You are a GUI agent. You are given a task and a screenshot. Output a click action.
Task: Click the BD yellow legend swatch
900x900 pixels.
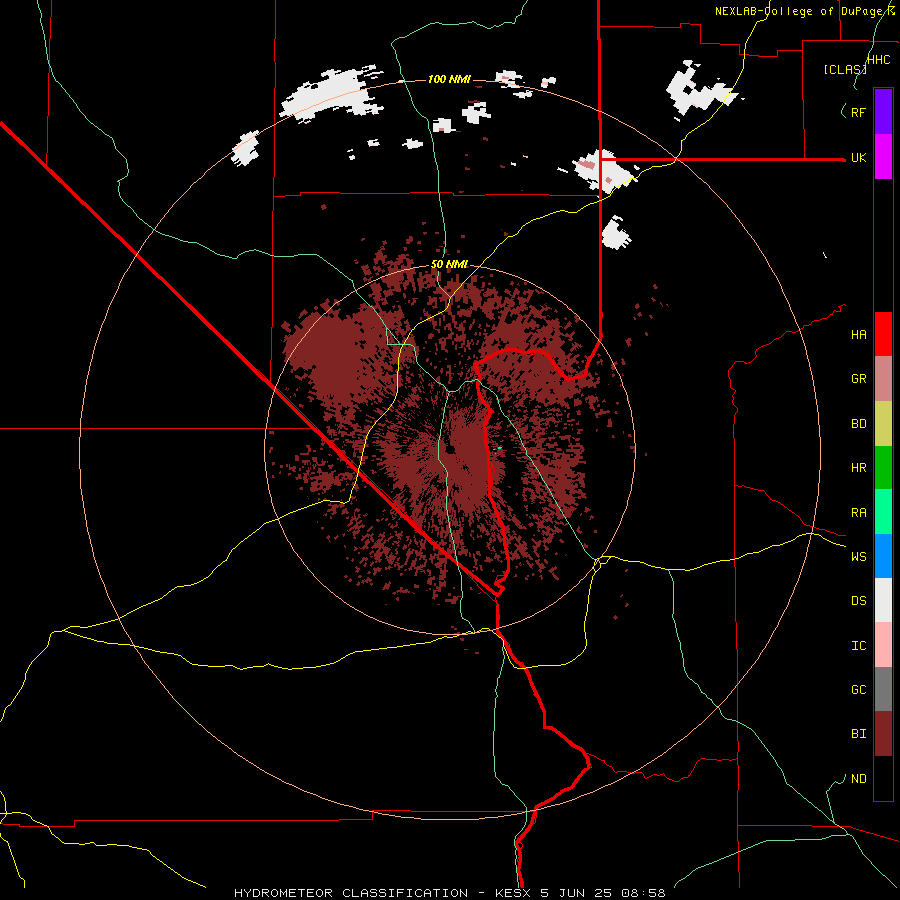[x=883, y=423]
